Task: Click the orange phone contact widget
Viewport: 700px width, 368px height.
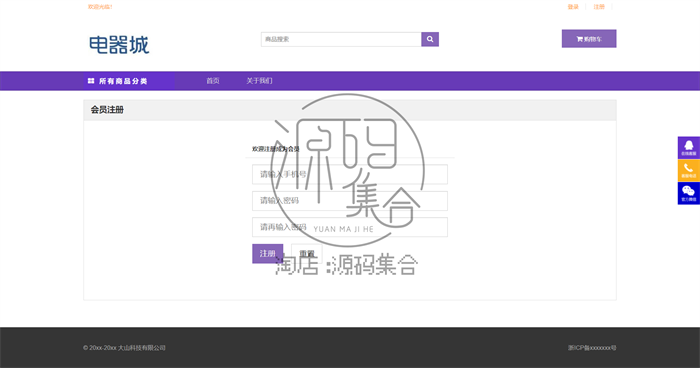Action: 689,171
